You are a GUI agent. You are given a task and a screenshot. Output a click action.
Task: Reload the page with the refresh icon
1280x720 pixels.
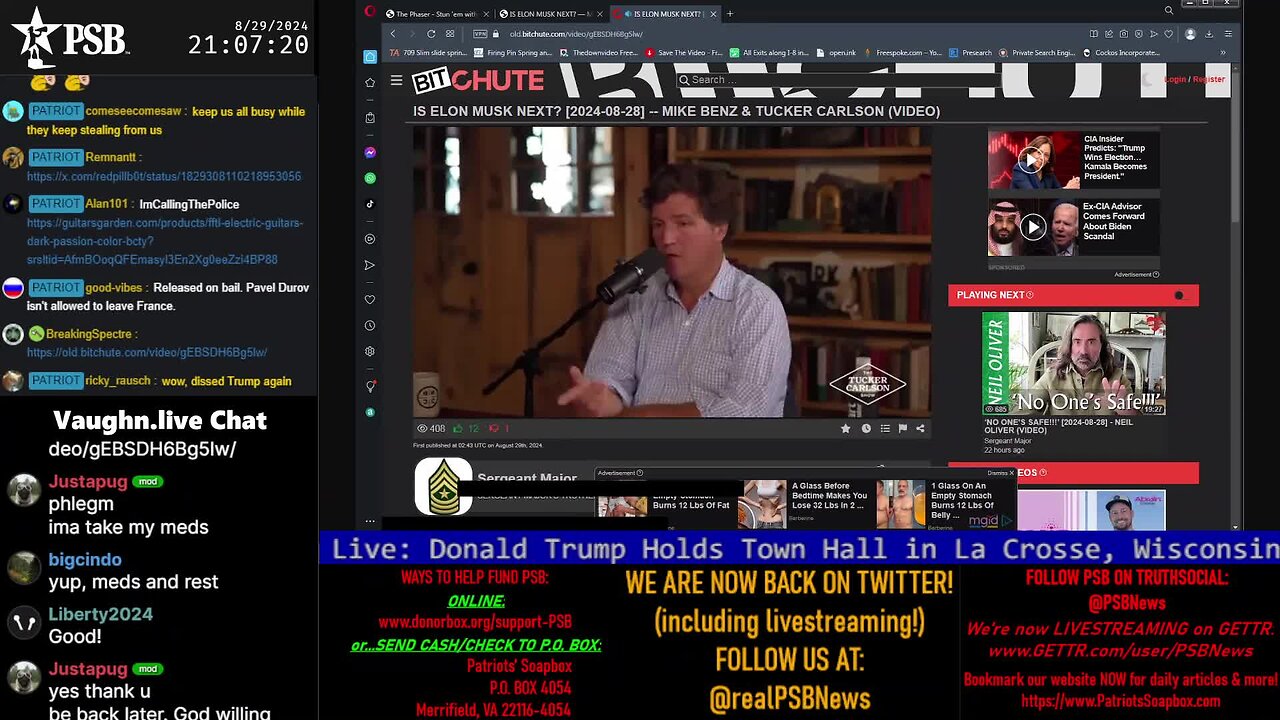(431, 34)
